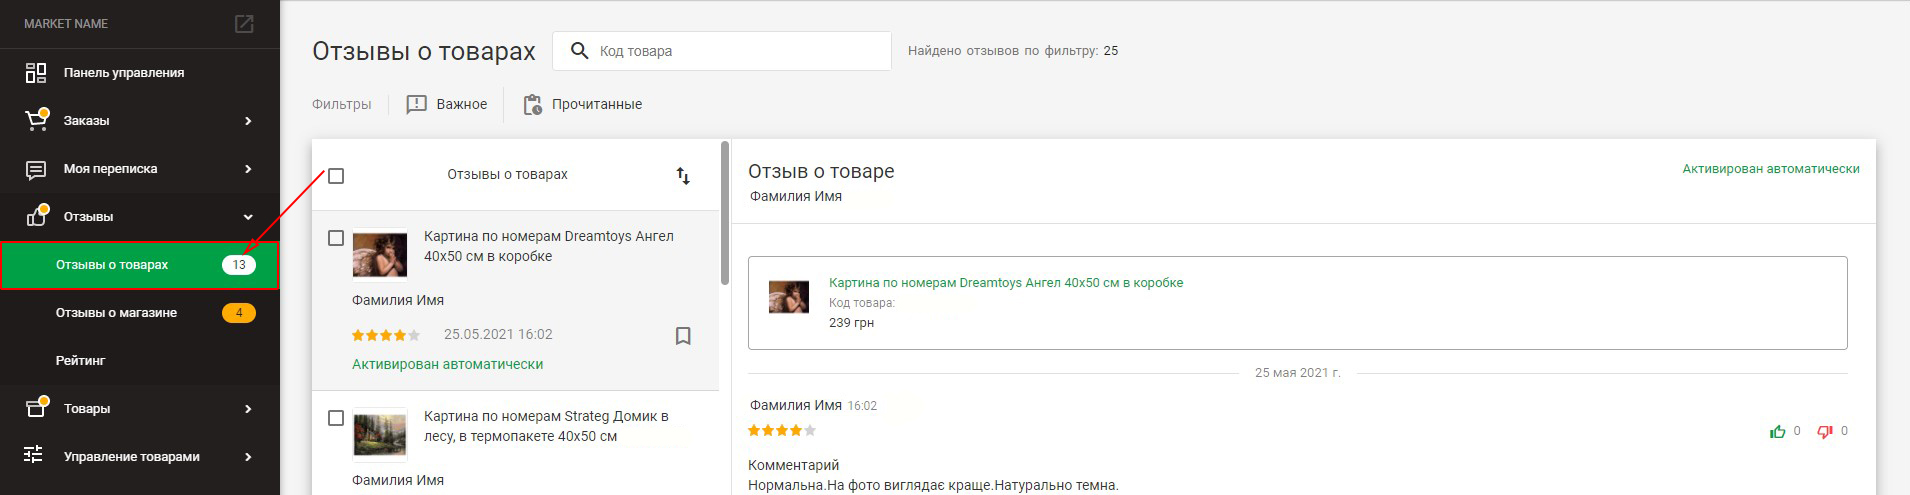Open the Отзывы о магазине menu item
This screenshot has width=1910, height=495.
click(140, 313)
